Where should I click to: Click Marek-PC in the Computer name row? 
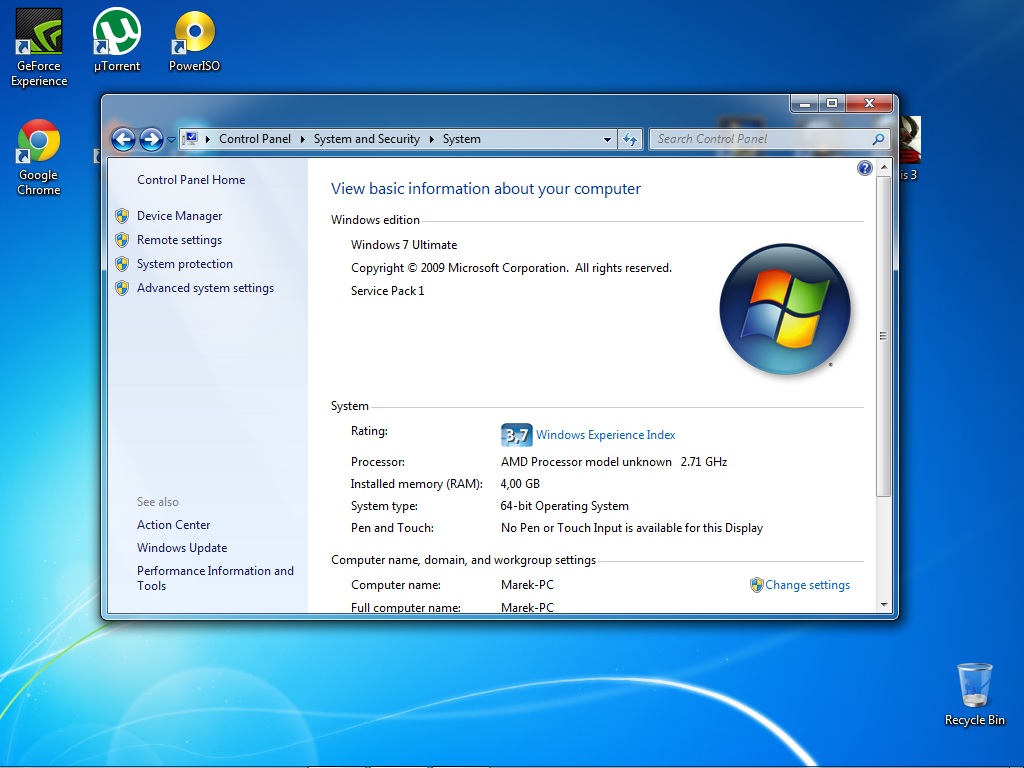pyautogui.click(x=527, y=585)
